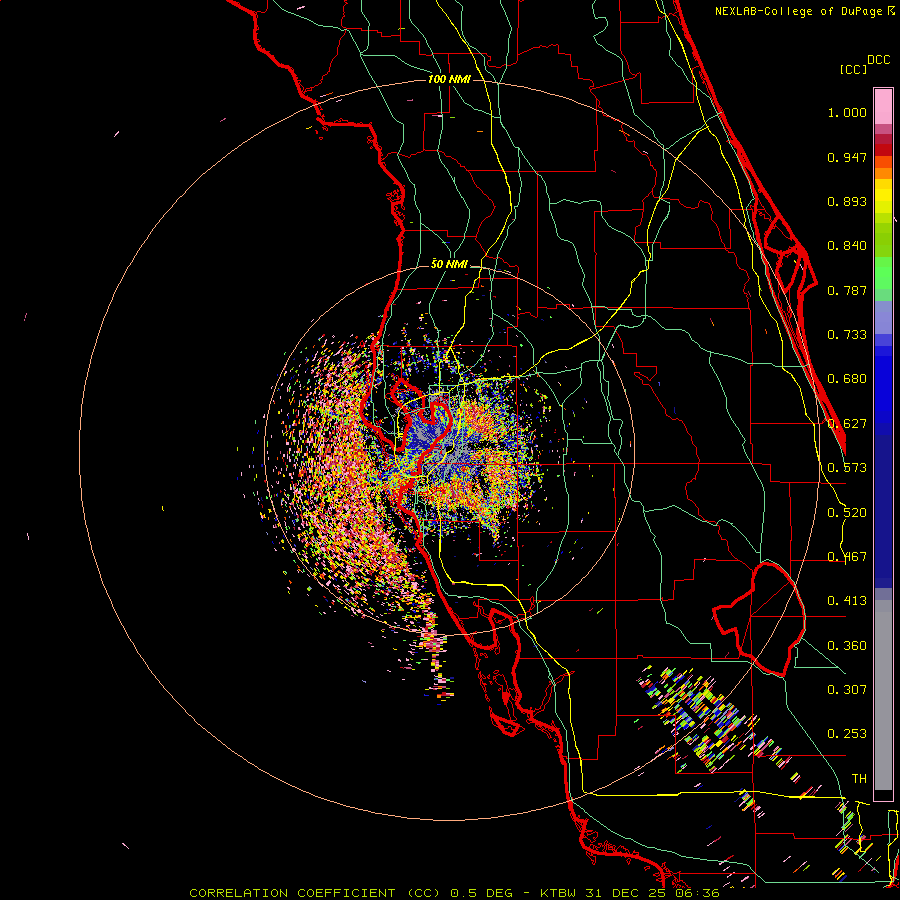Image resolution: width=900 pixels, height=900 pixels.
Task: Click the 100 NMI range ring label
Action: click(449, 79)
